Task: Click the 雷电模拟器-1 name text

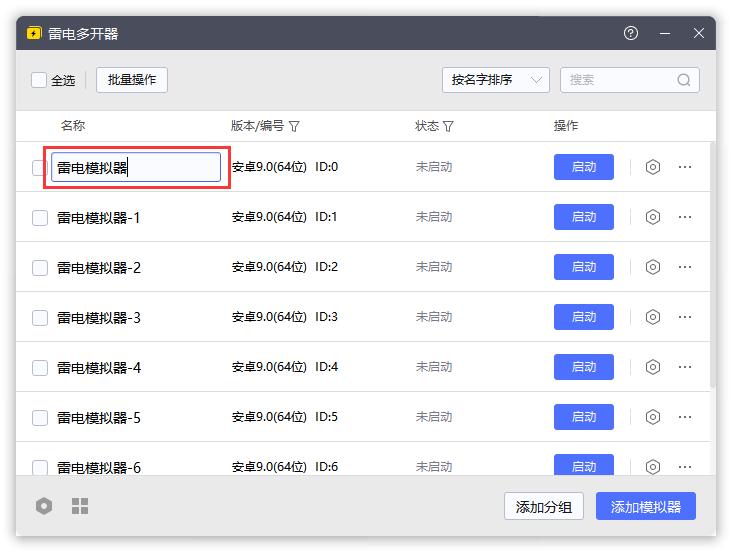Action: [99, 218]
